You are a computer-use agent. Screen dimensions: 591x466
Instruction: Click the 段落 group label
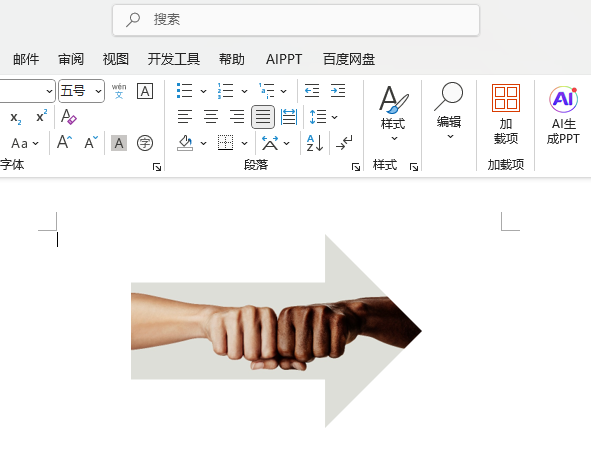coord(256,165)
